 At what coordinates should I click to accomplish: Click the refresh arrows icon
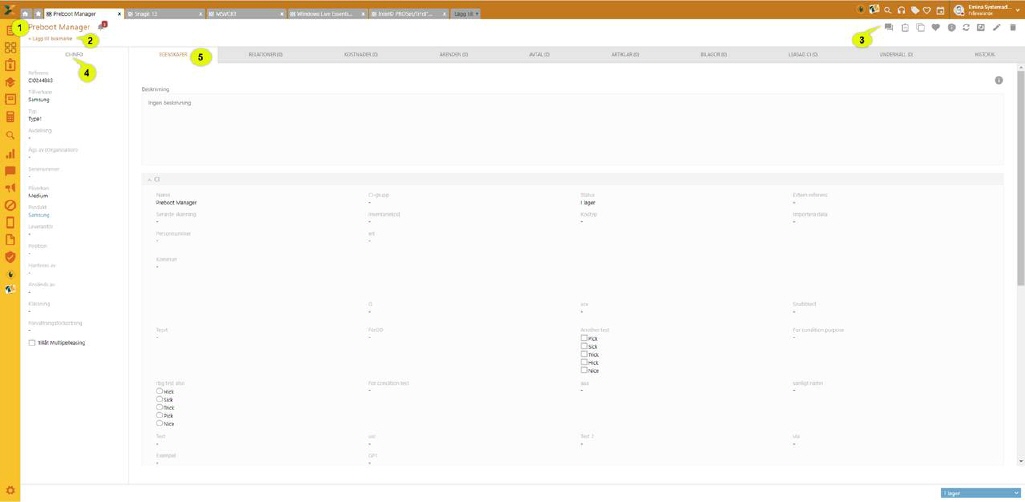point(965,27)
